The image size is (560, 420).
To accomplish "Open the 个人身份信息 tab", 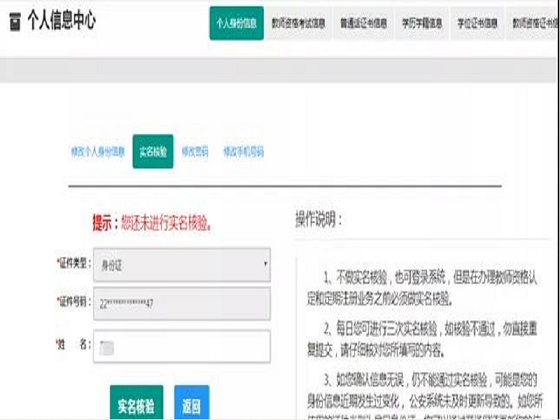I will tap(236, 23).
